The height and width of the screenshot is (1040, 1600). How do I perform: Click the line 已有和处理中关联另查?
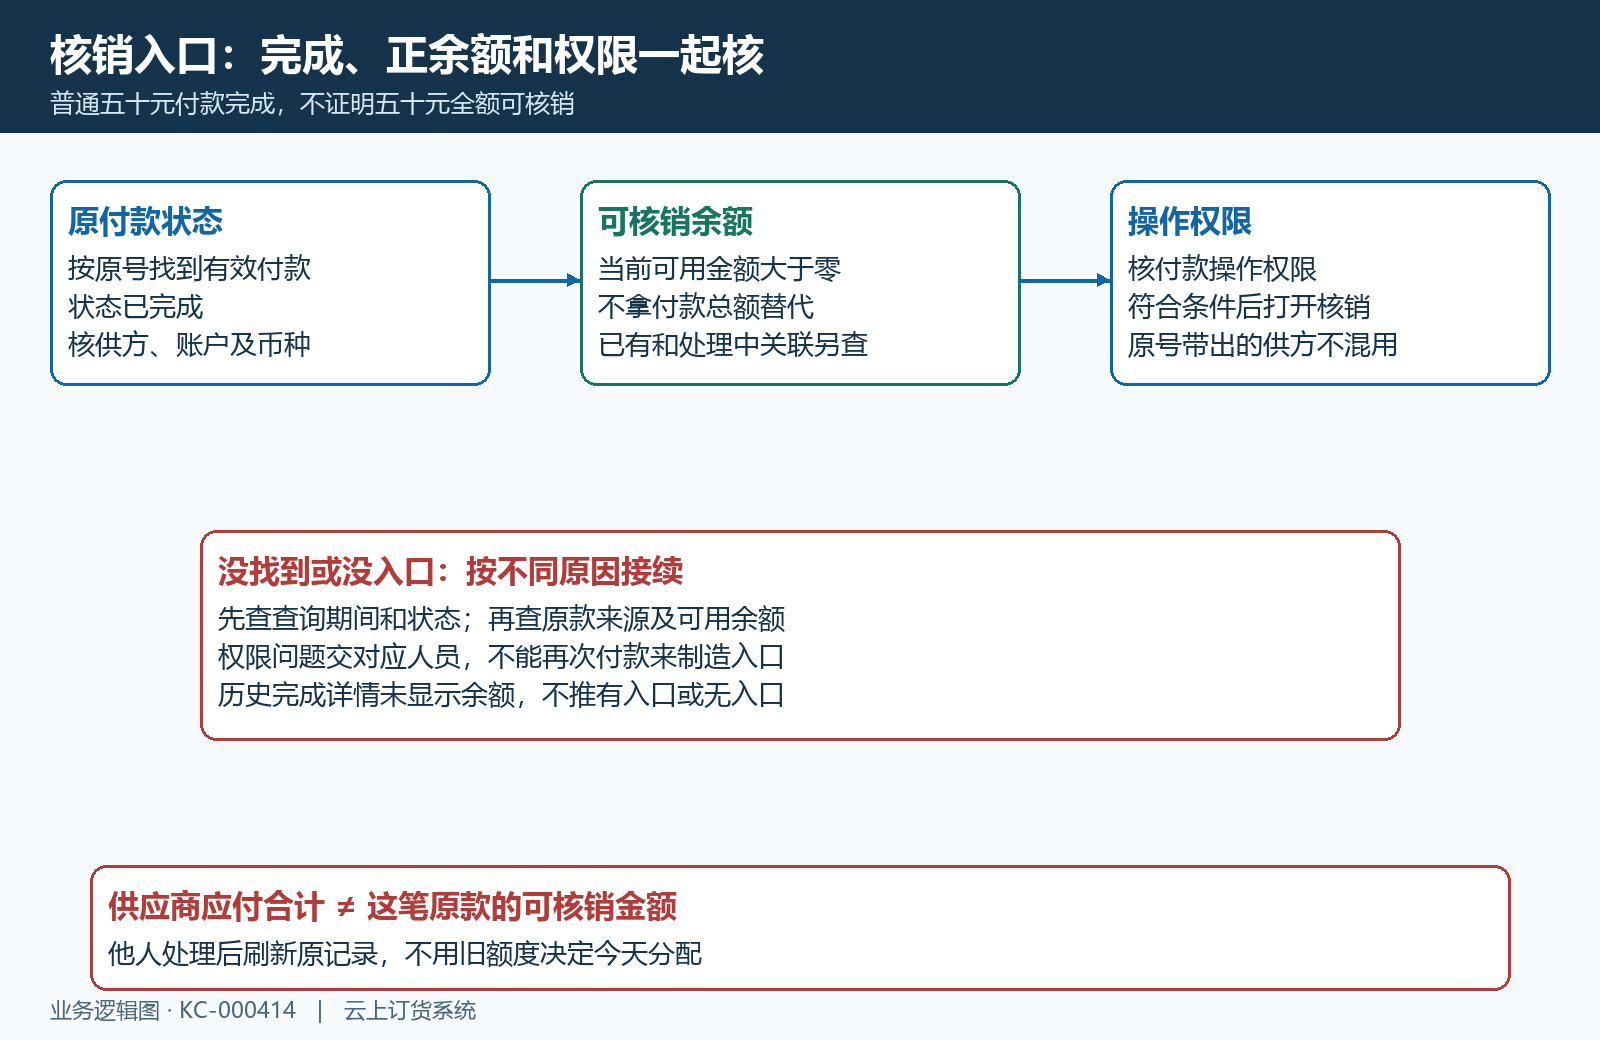[733, 344]
